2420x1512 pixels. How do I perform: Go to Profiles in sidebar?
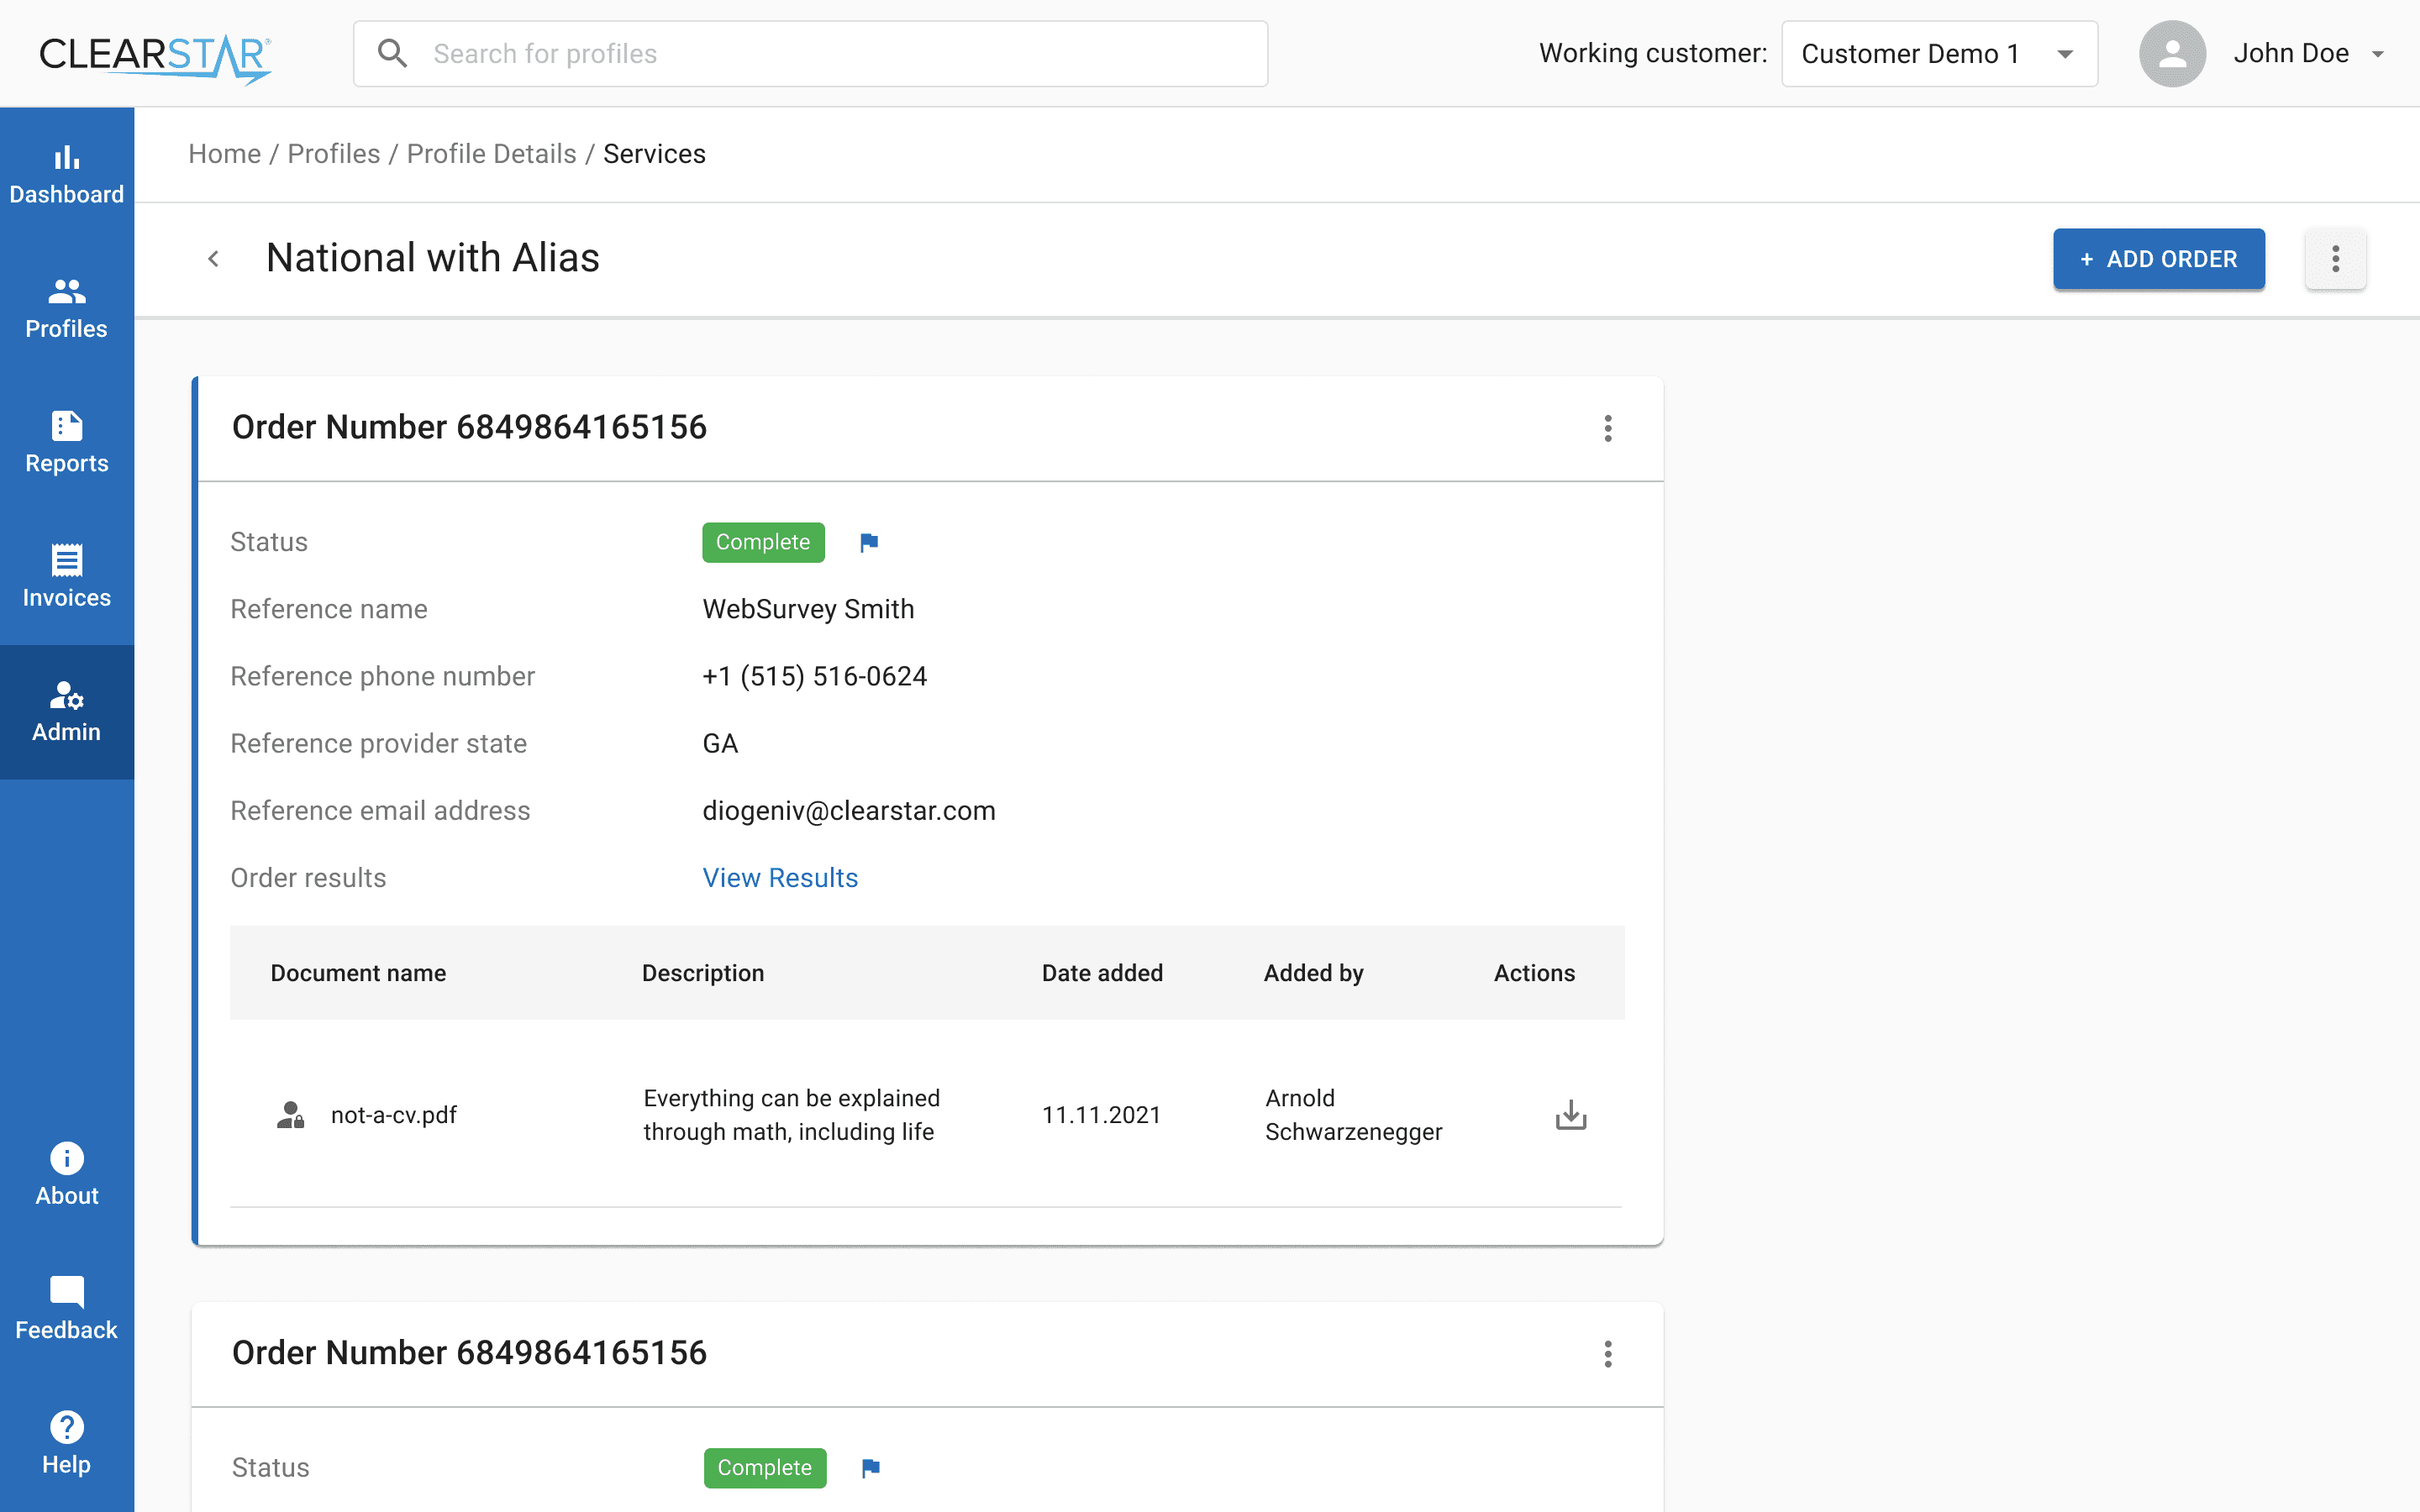click(x=66, y=308)
